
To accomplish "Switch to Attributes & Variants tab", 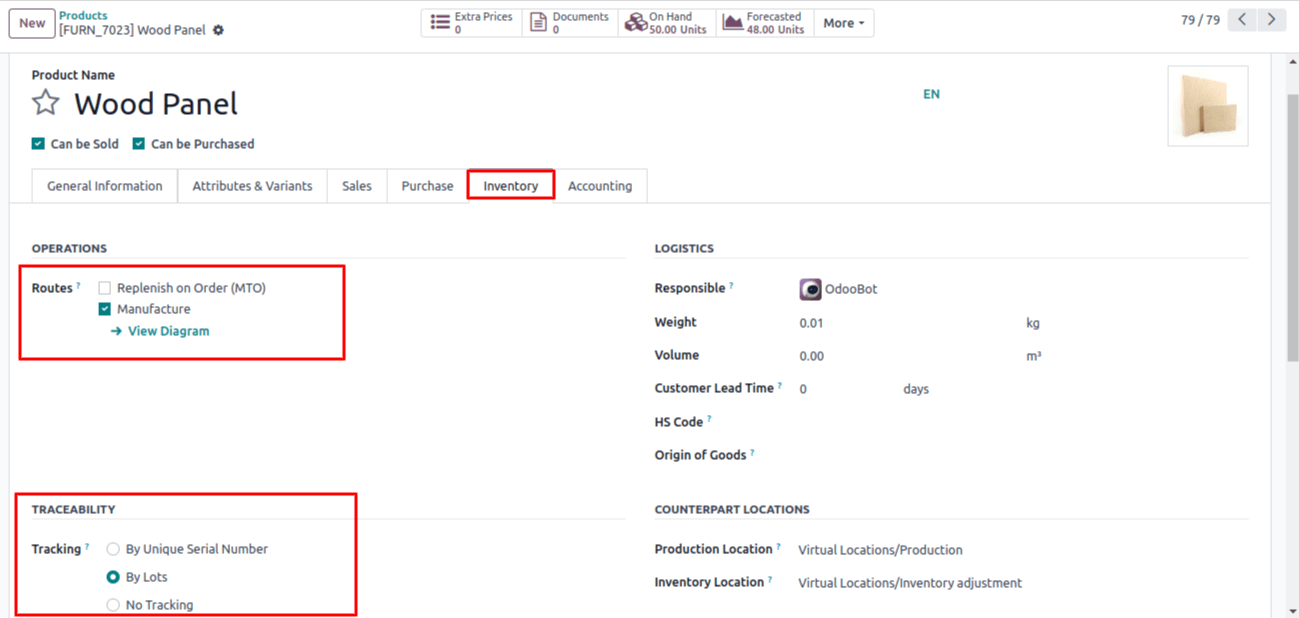I will pos(252,186).
